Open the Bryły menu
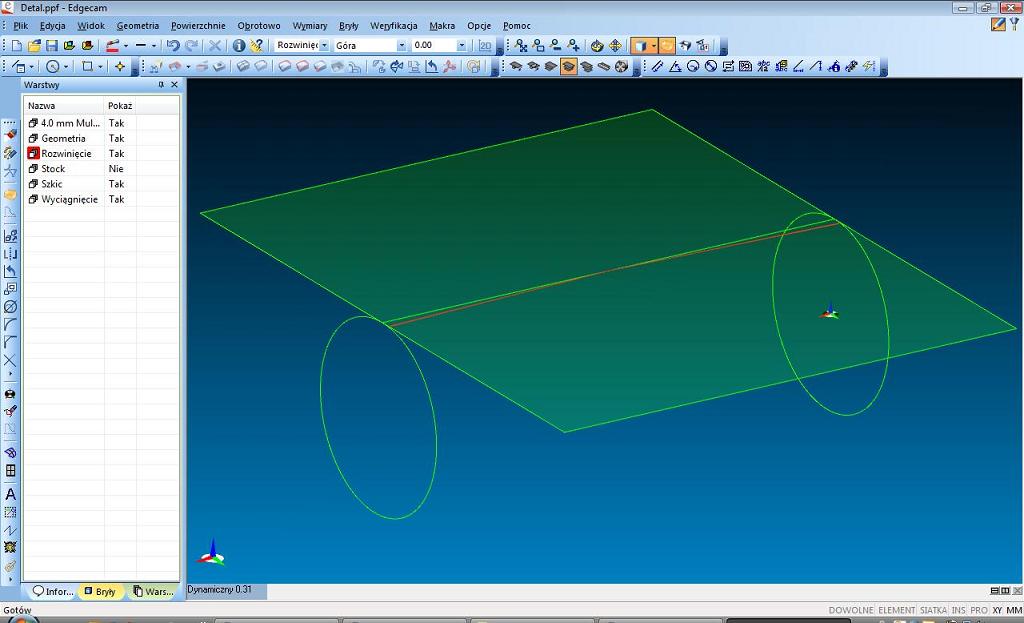 (x=349, y=25)
